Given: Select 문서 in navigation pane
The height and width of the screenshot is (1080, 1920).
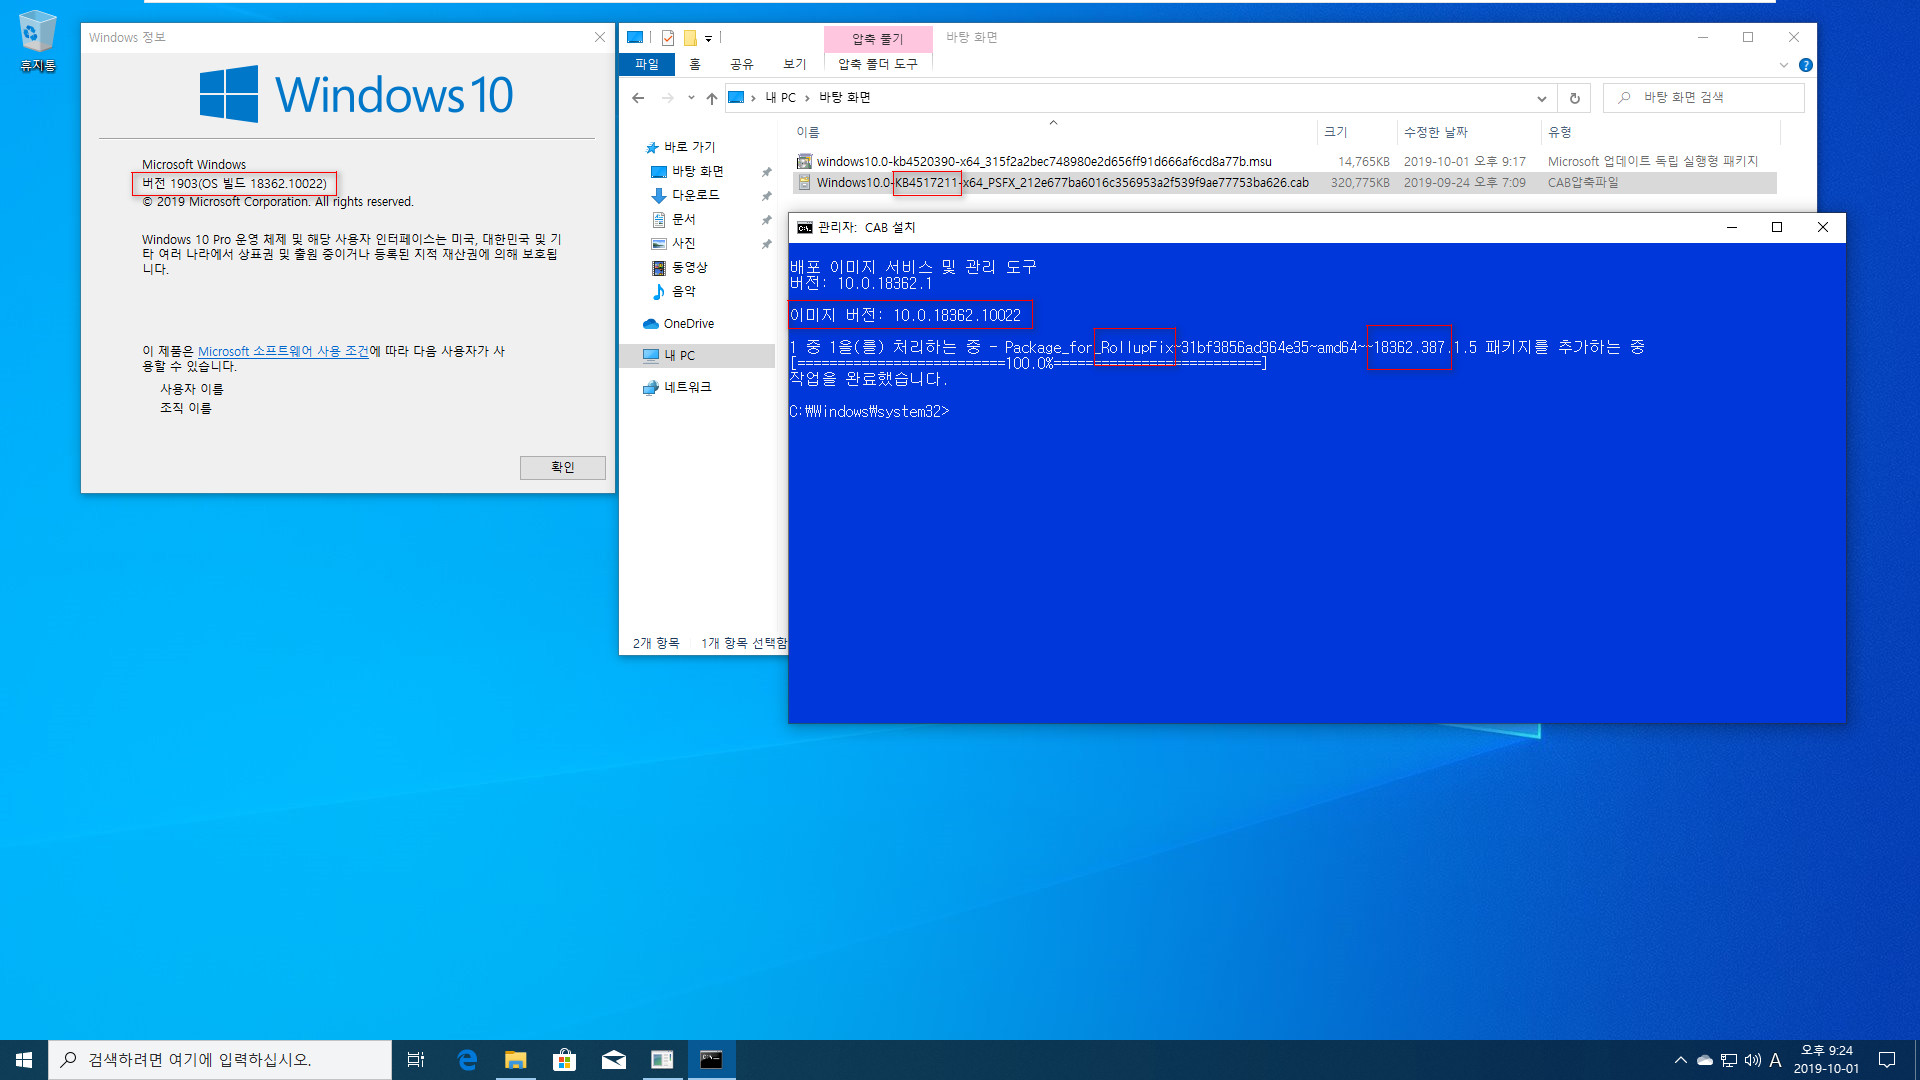Looking at the screenshot, I should 683,219.
